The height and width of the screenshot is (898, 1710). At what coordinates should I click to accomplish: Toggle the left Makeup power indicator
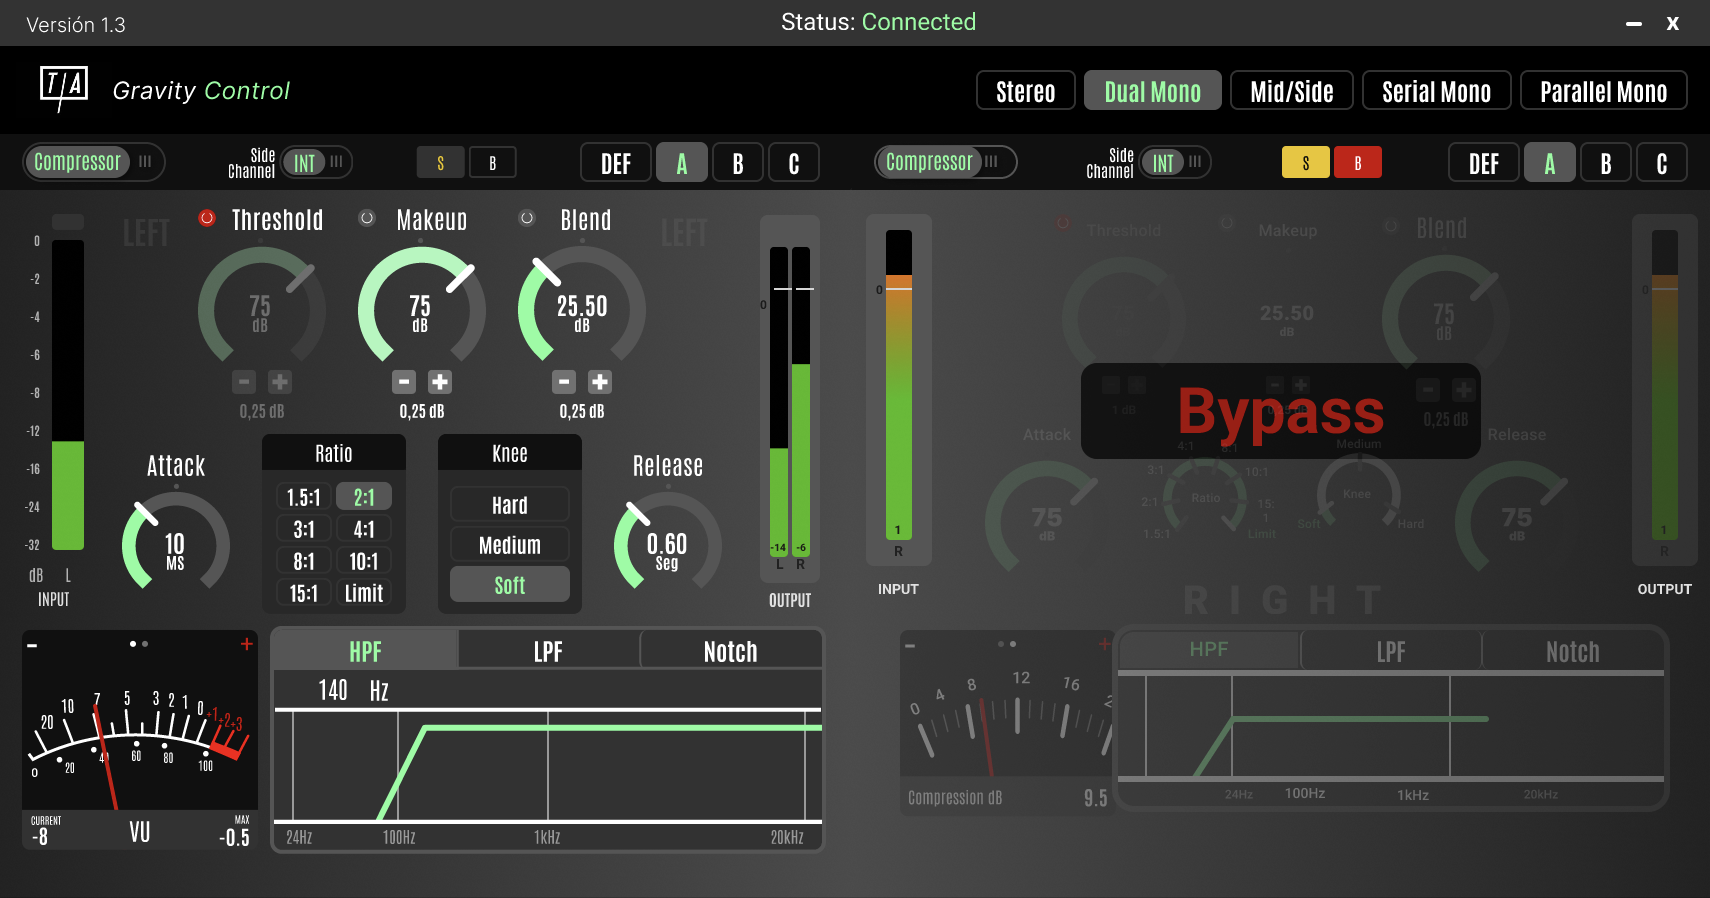pyautogui.click(x=367, y=218)
